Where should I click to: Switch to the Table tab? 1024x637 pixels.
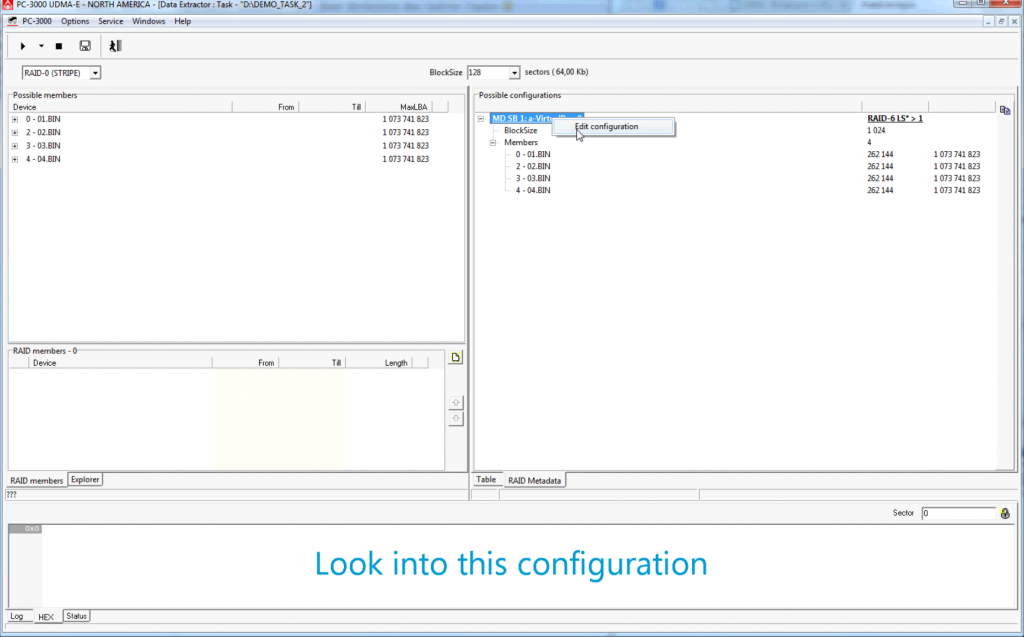coord(486,480)
